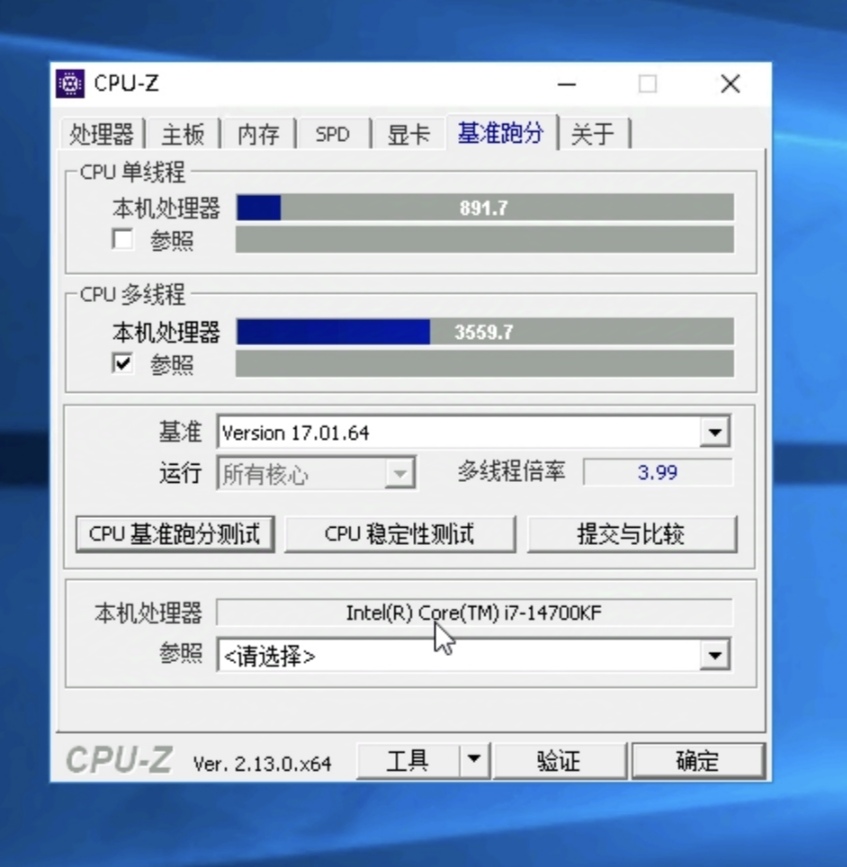
Task: Click the CPU-Z icon in the title bar
Action: tap(70, 84)
